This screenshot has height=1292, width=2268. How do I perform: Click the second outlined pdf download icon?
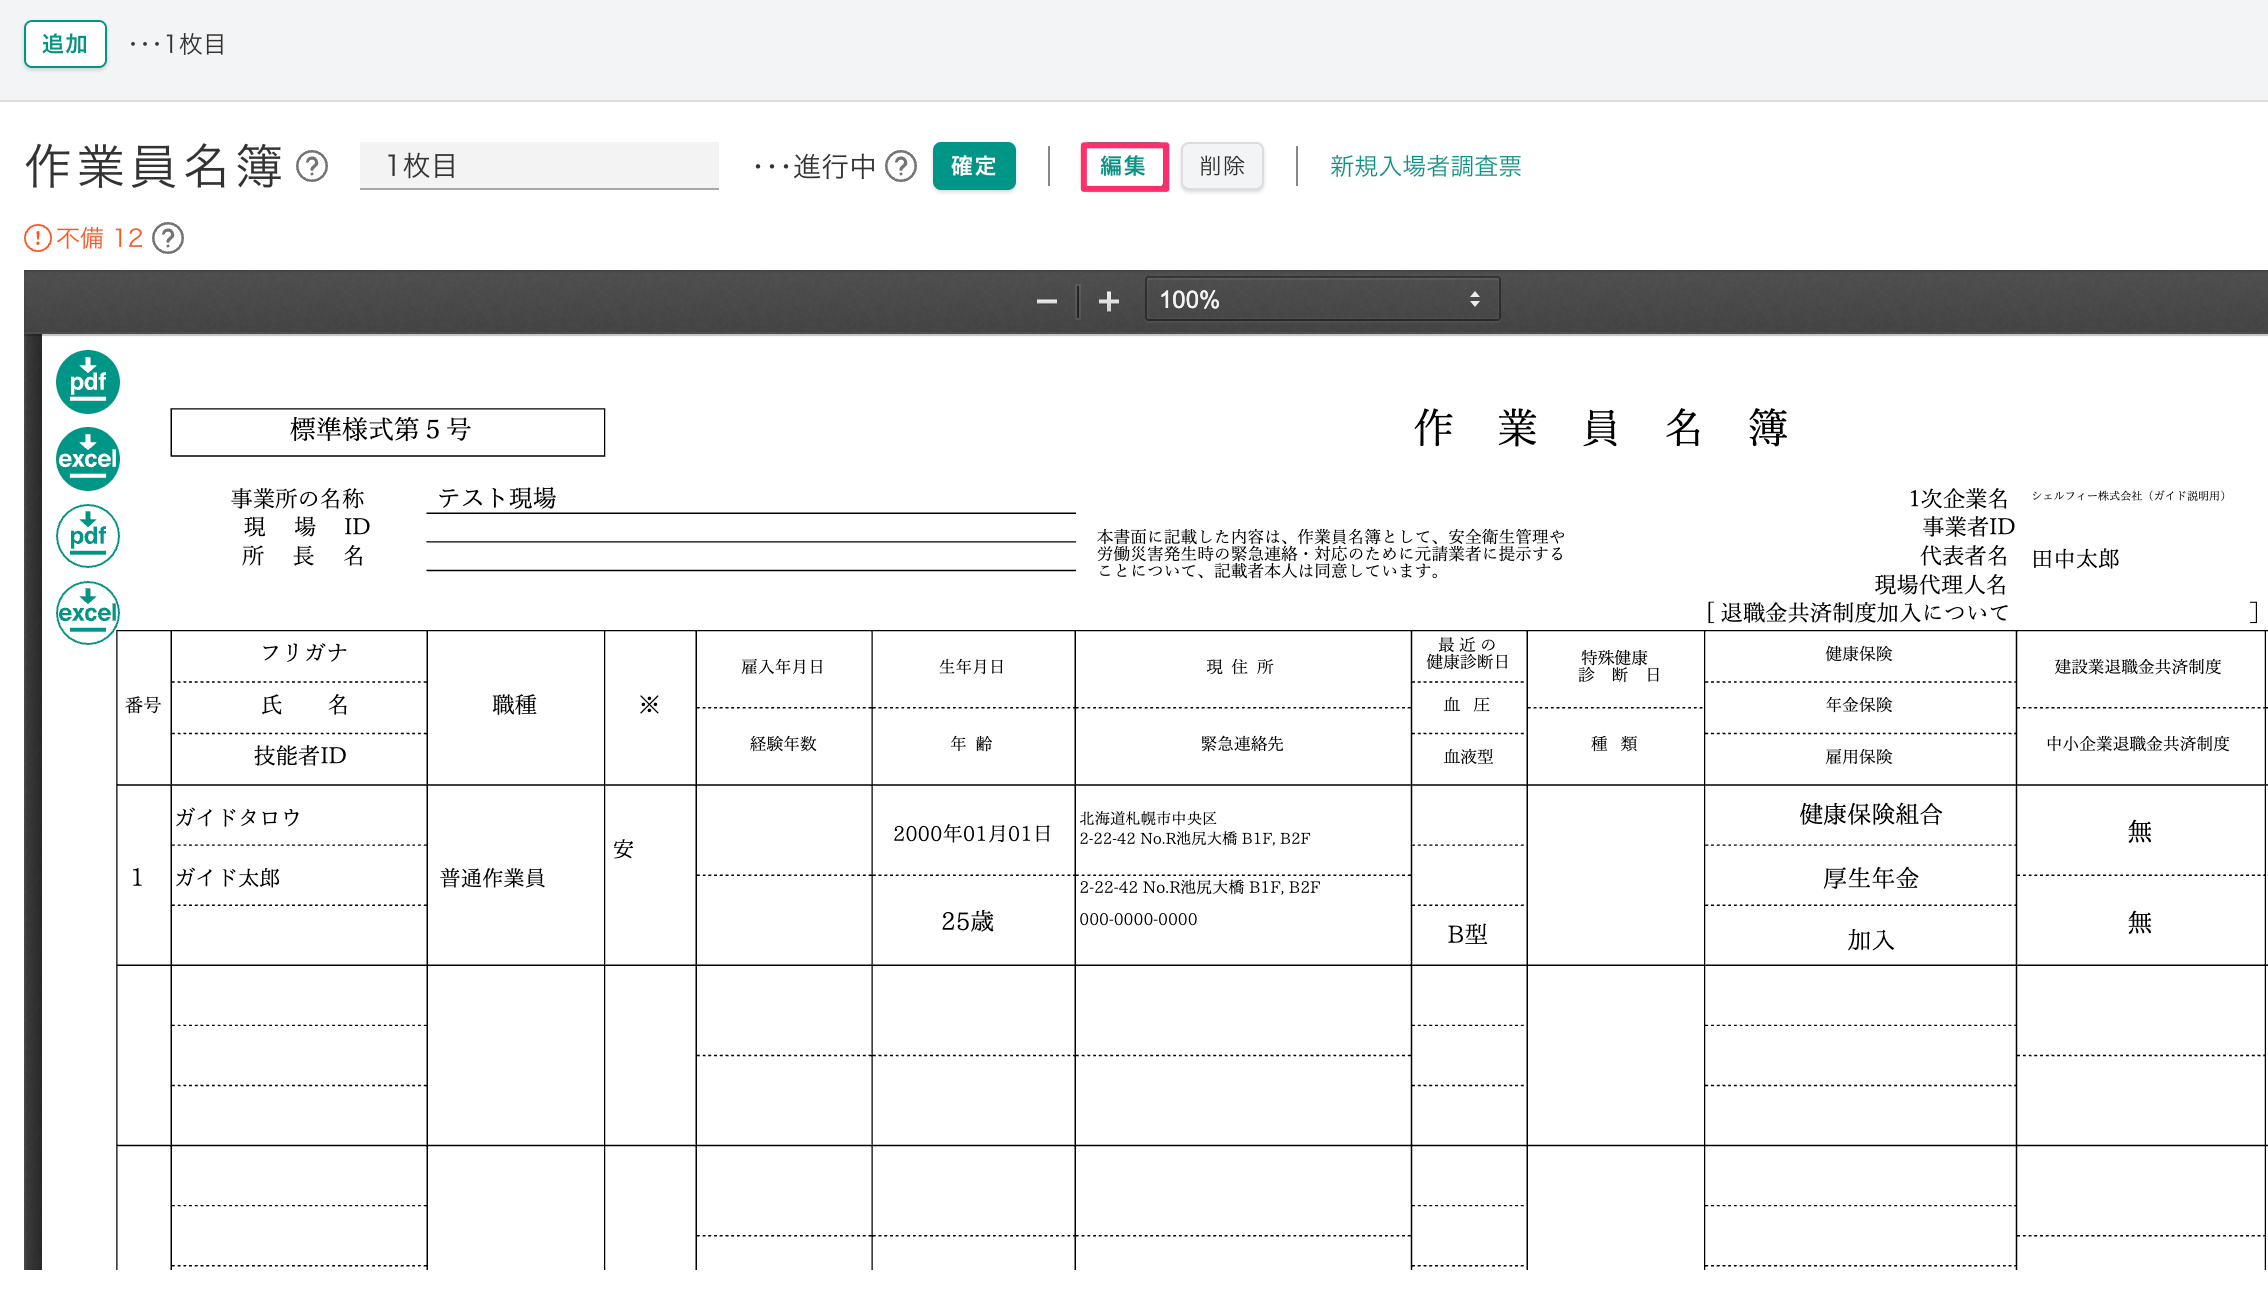(88, 536)
